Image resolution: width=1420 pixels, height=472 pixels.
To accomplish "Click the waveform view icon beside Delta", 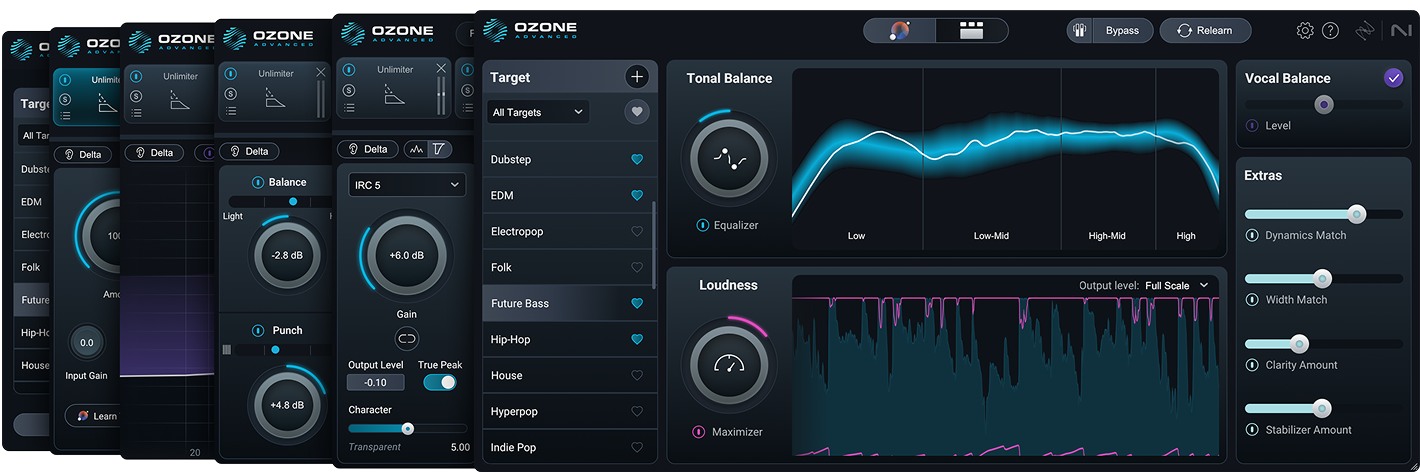I will tap(415, 150).
